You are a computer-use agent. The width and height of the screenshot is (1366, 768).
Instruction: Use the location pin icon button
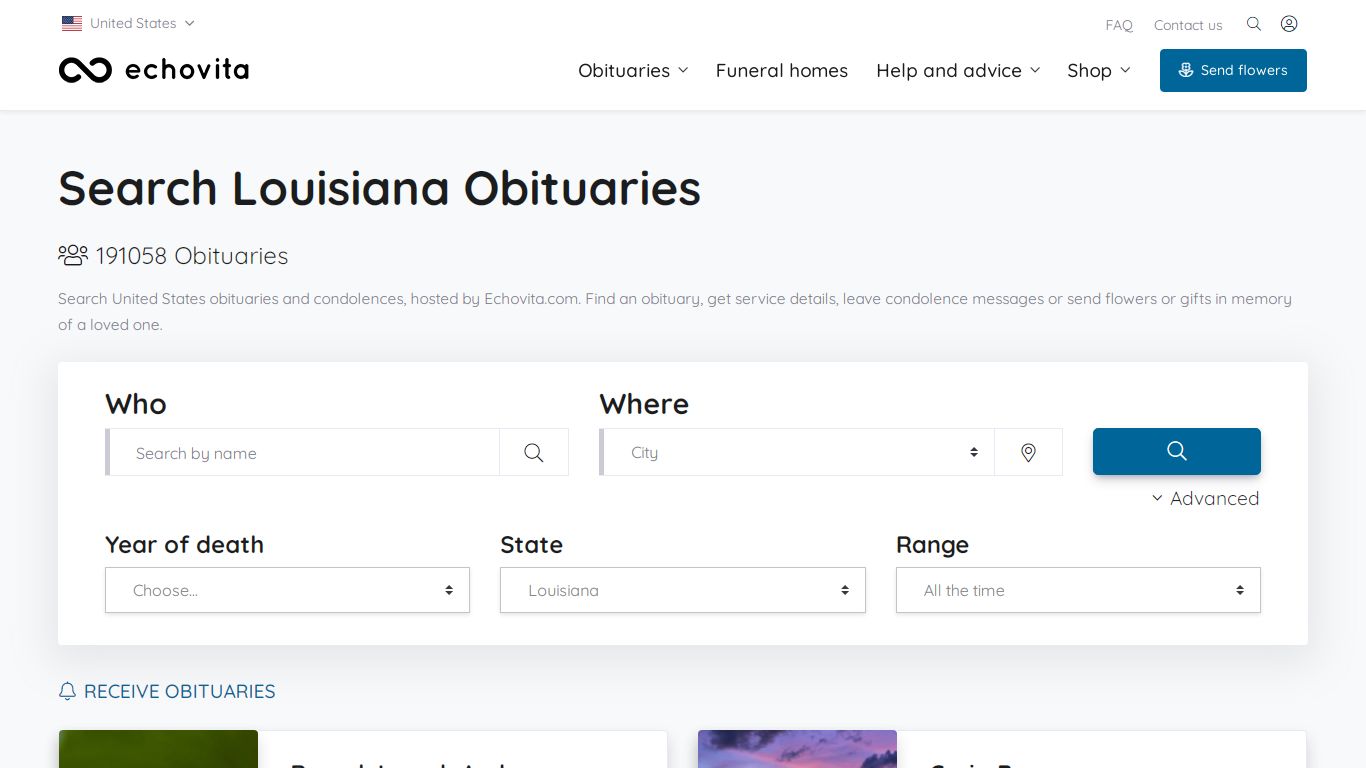tap(1028, 453)
